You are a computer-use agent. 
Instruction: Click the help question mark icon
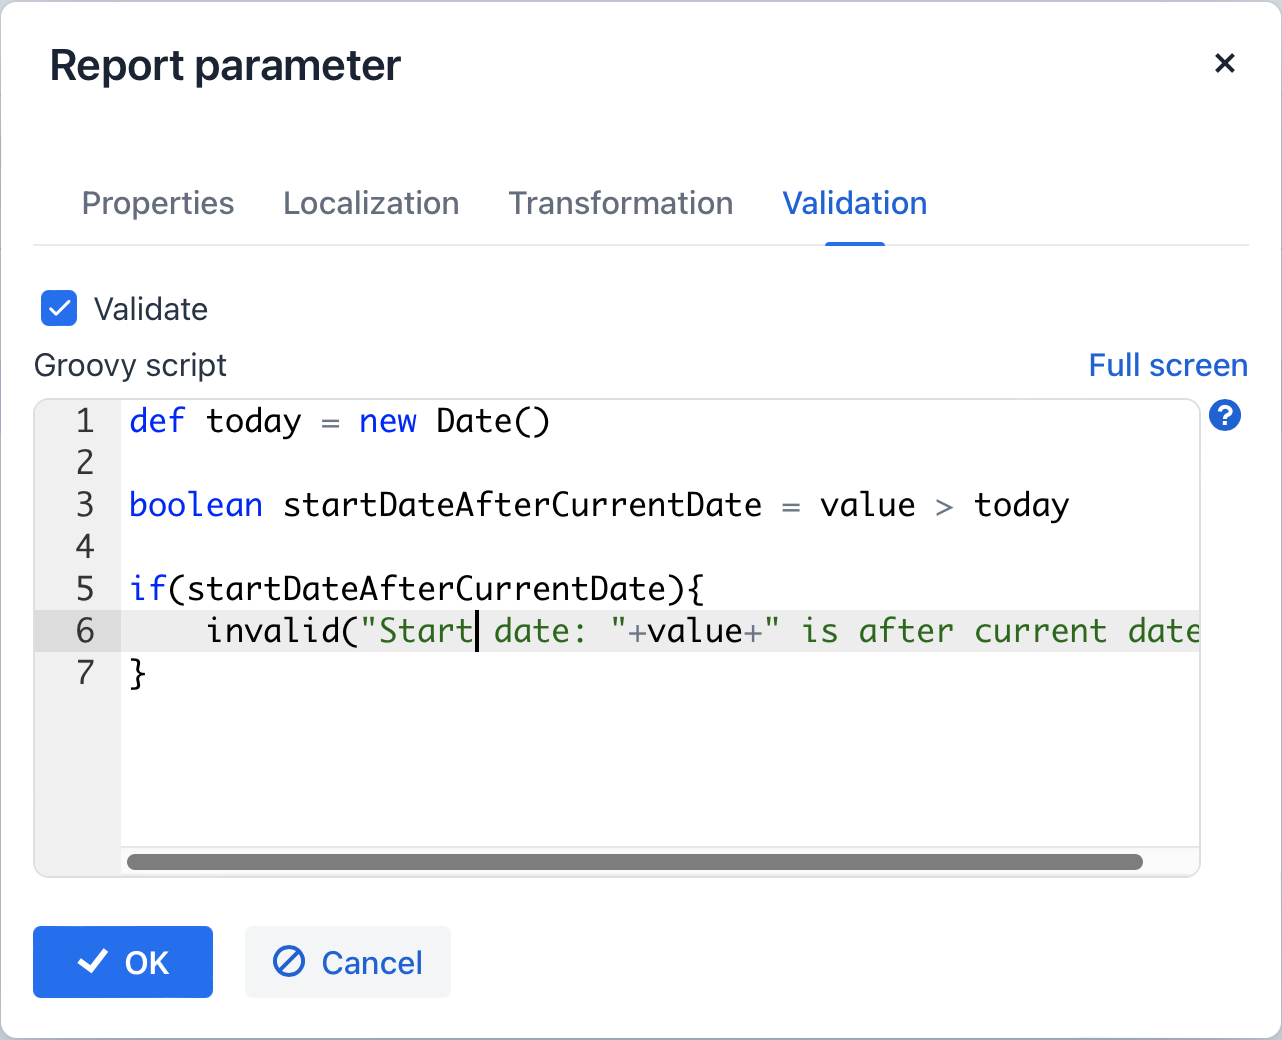[x=1225, y=416]
